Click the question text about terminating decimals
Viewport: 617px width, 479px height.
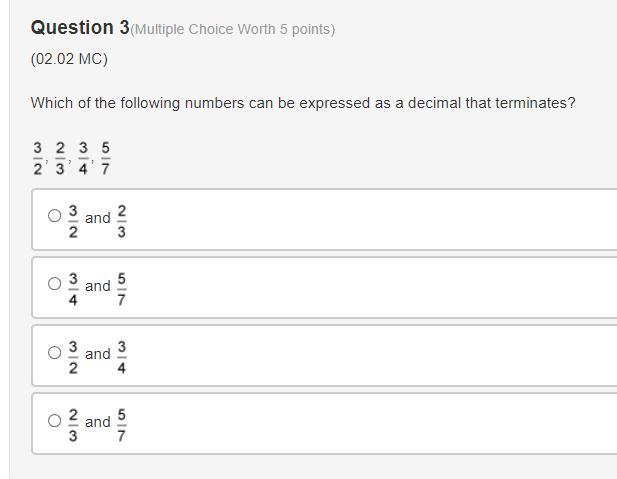pyautogui.click(x=303, y=103)
